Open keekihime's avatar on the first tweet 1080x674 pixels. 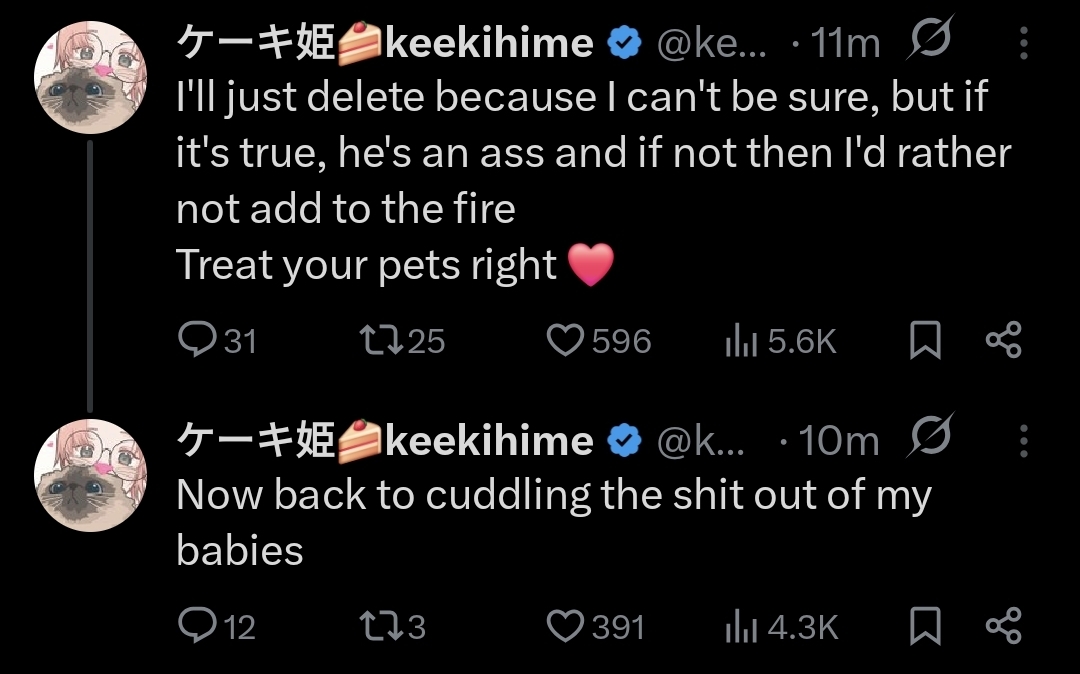[x=91, y=77]
